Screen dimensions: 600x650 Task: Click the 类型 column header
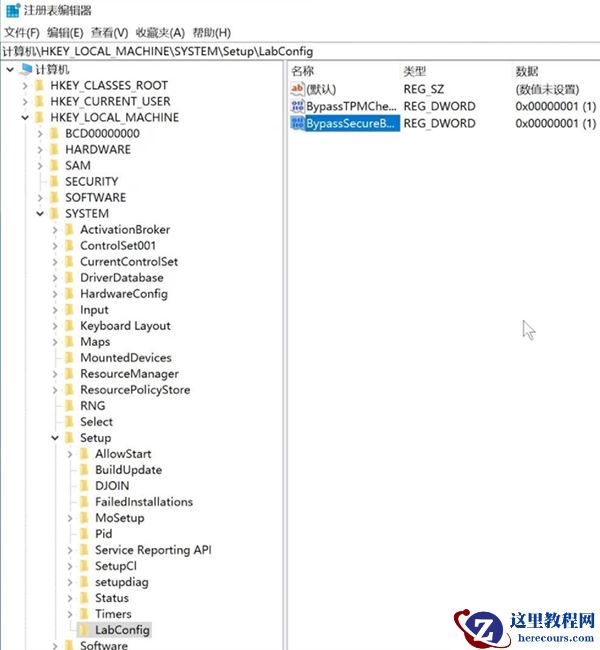[415, 71]
